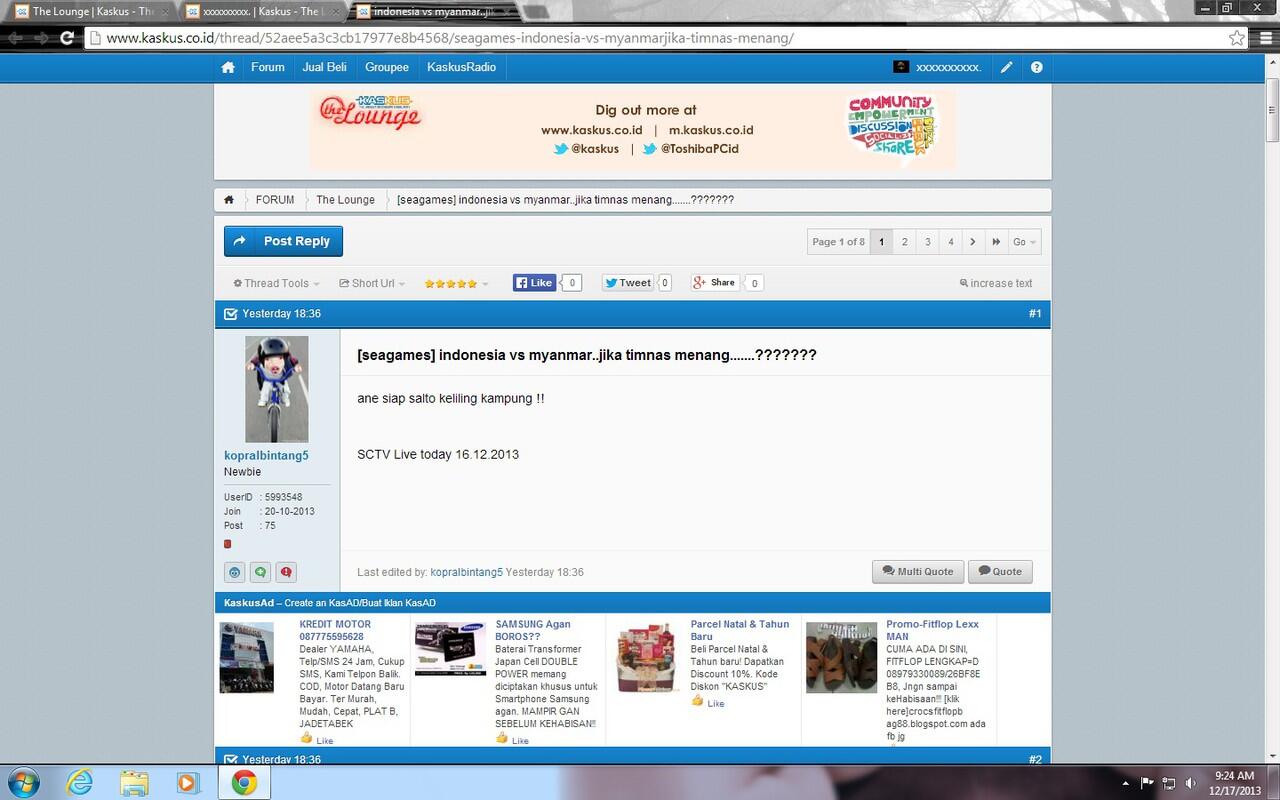The image size is (1280, 800).
Task: Click breadcrumb home icon
Action: pyautogui.click(x=229, y=200)
